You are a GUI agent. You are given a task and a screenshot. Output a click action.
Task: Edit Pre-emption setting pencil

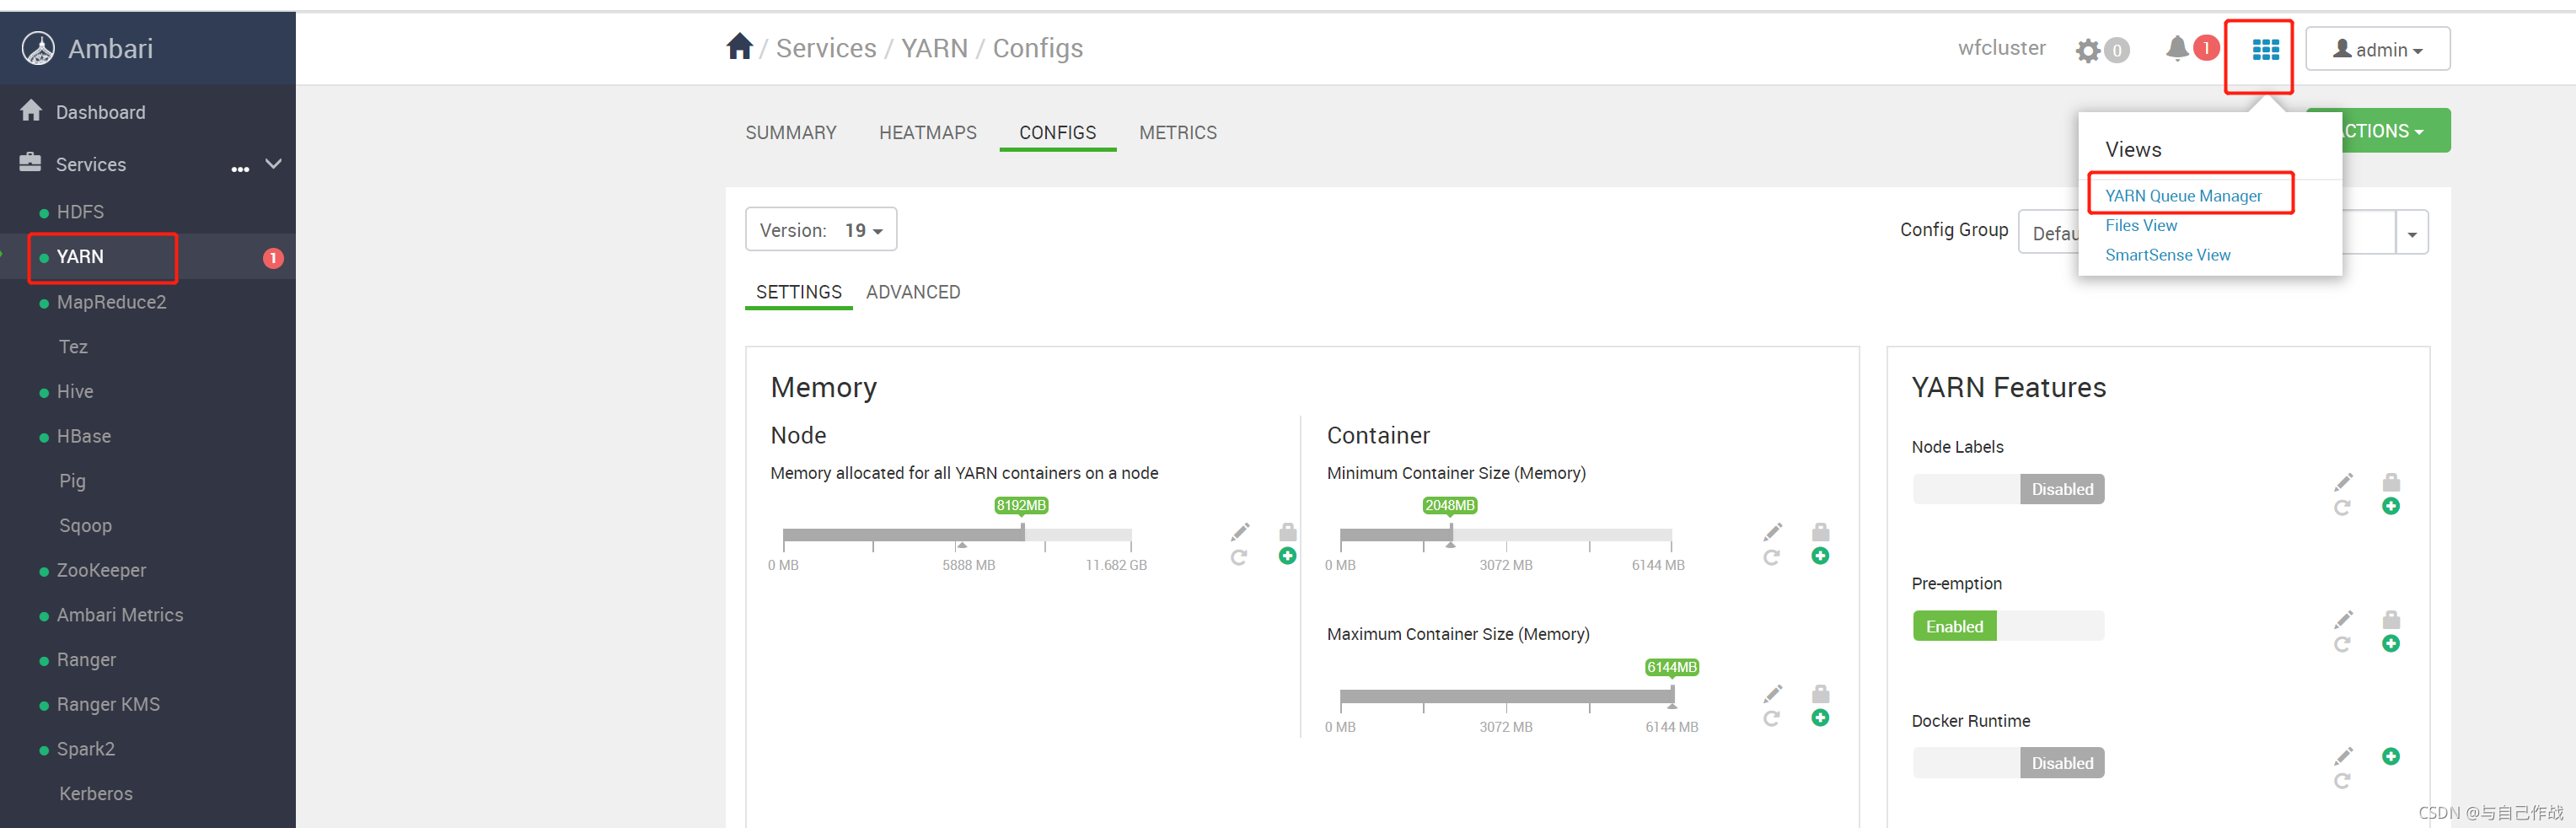click(x=2343, y=619)
